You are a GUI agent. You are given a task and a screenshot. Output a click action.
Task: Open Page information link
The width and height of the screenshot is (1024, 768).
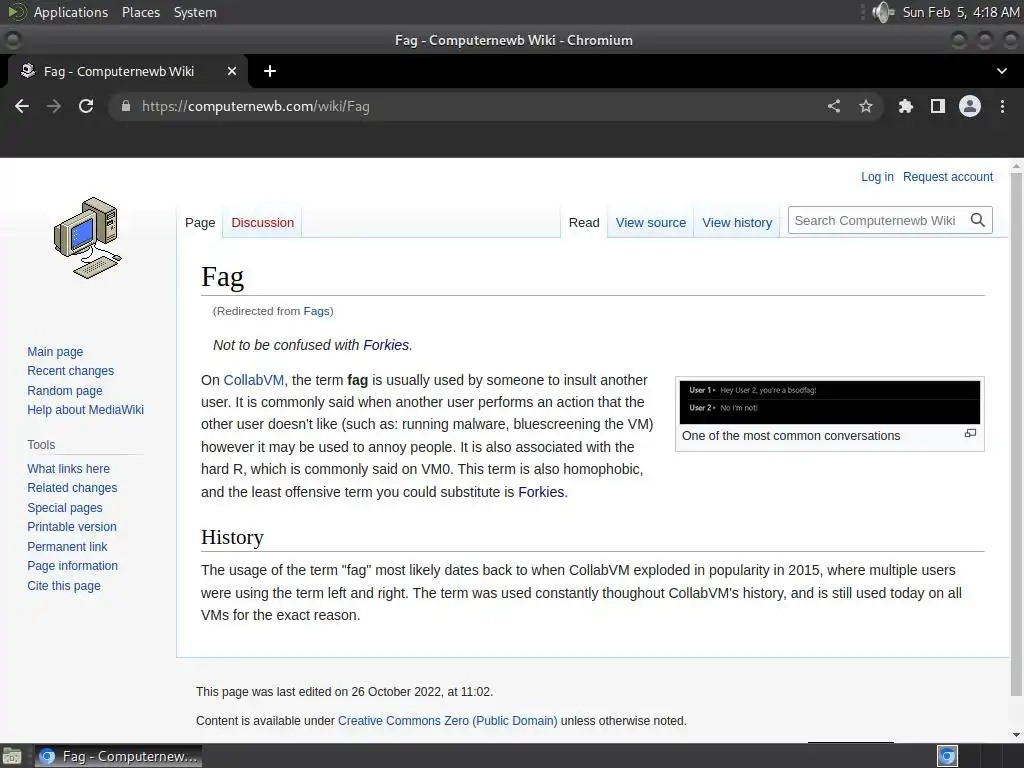[x=72, y=566]
